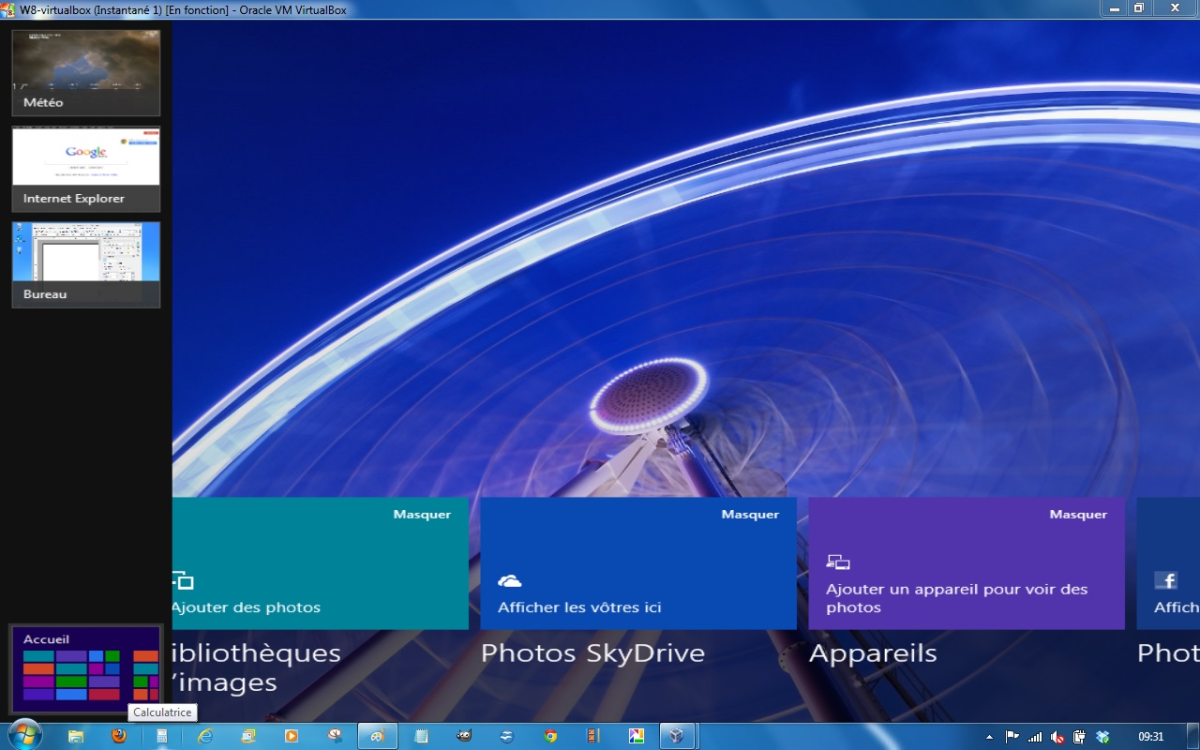This screenshot has height=750, width=1200.
Task: Click the muted volume tray icon
Action: pyautogui.click(x=1057, y=736)
